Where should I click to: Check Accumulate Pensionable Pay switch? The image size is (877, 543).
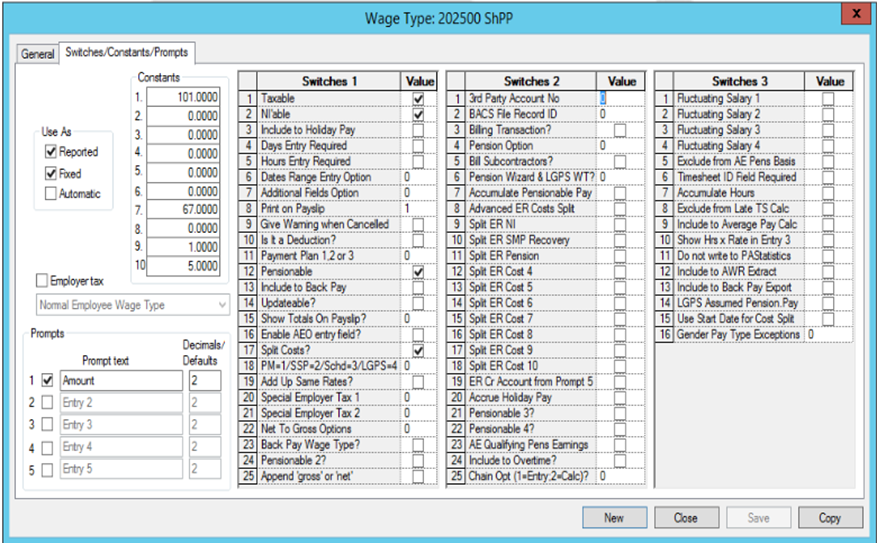tap(620, 193)
